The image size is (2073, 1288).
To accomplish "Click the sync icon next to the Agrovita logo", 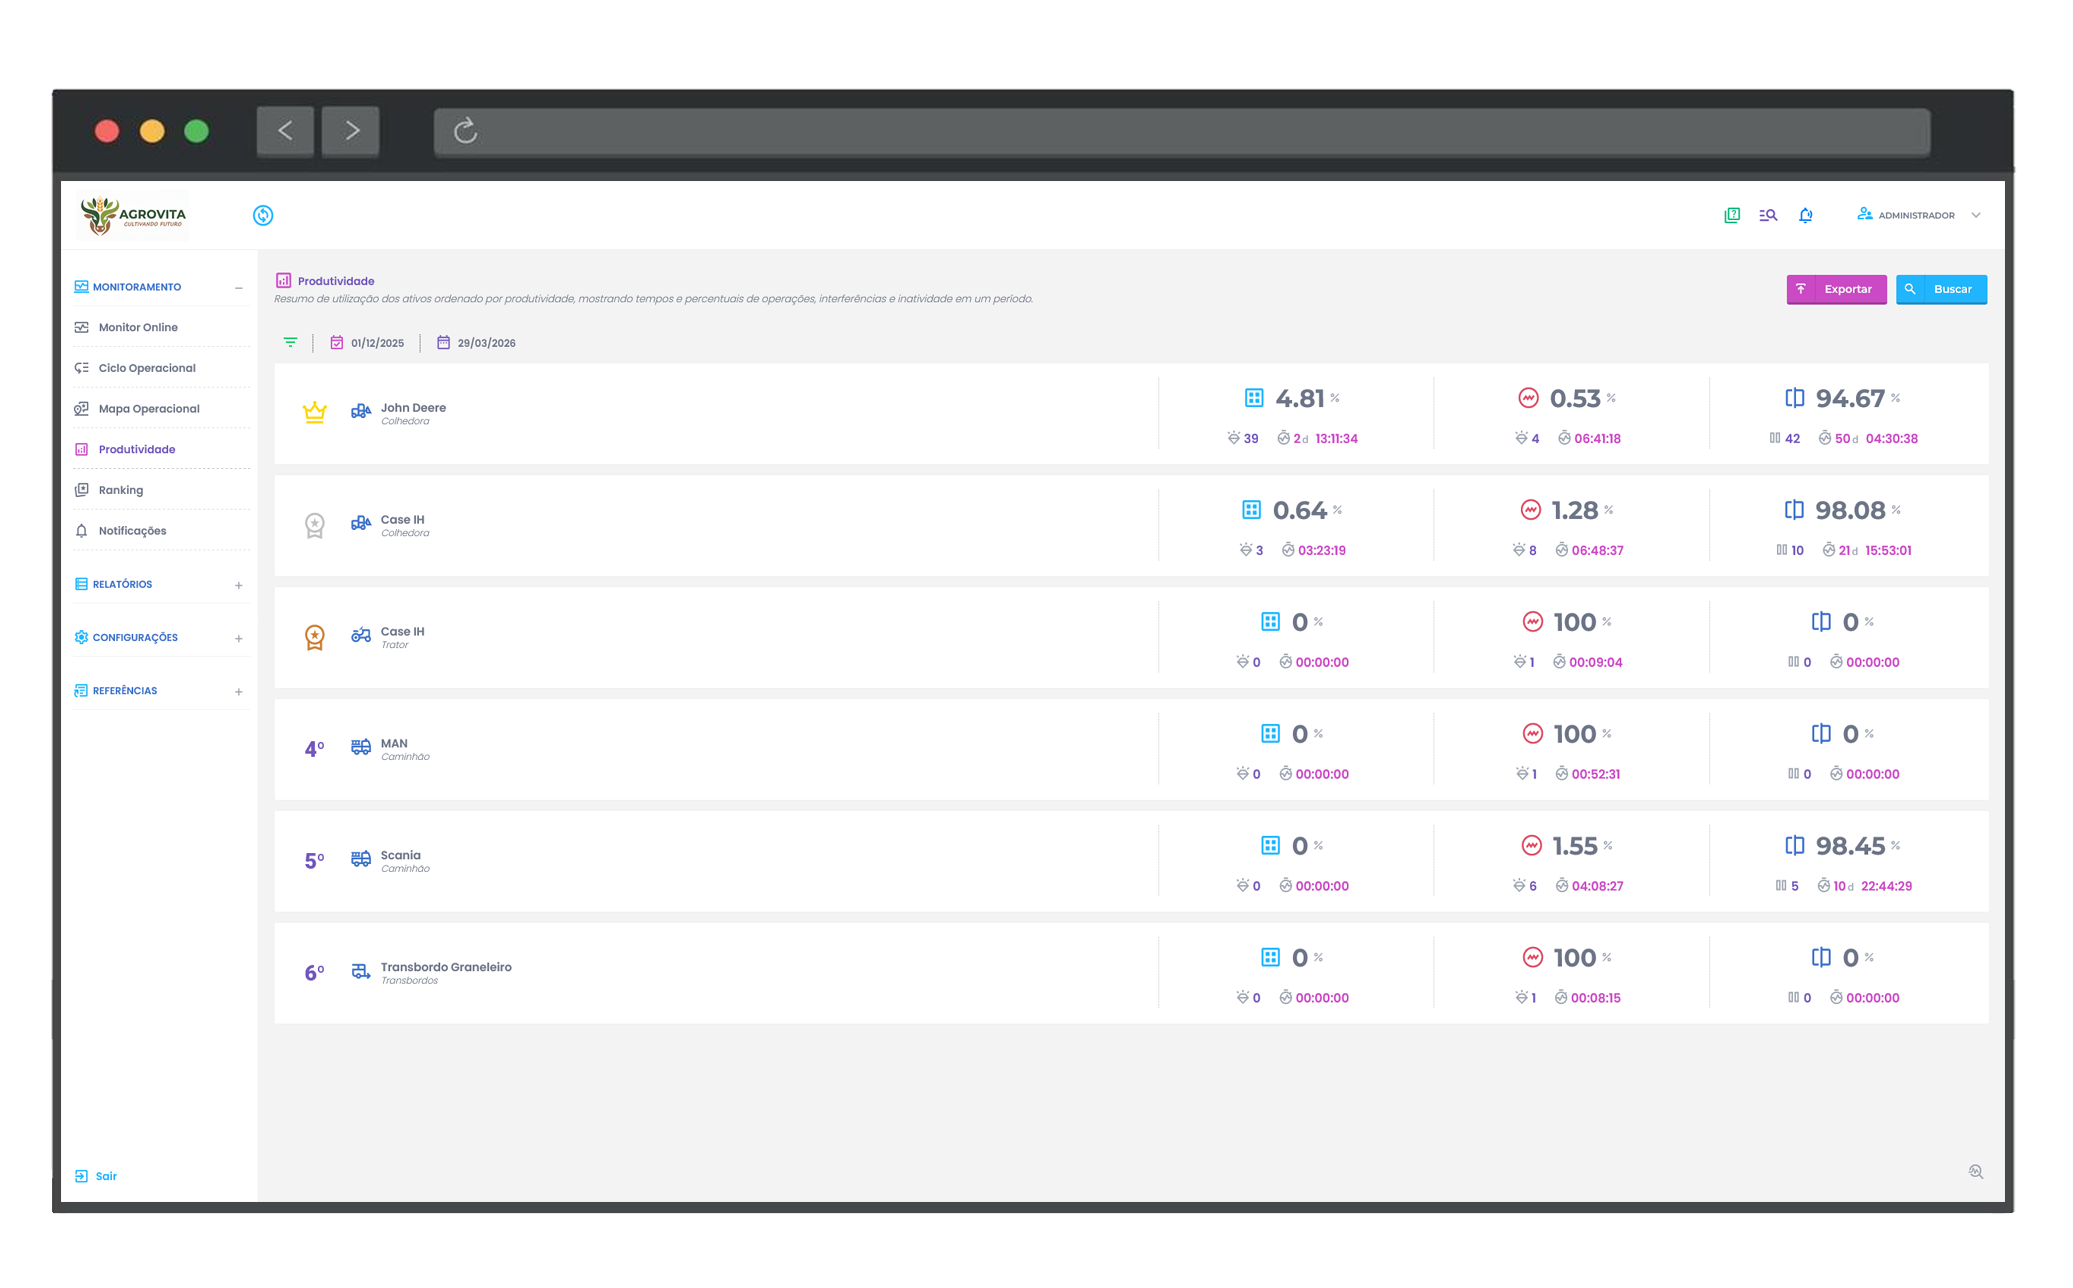I will pos(262,215).
